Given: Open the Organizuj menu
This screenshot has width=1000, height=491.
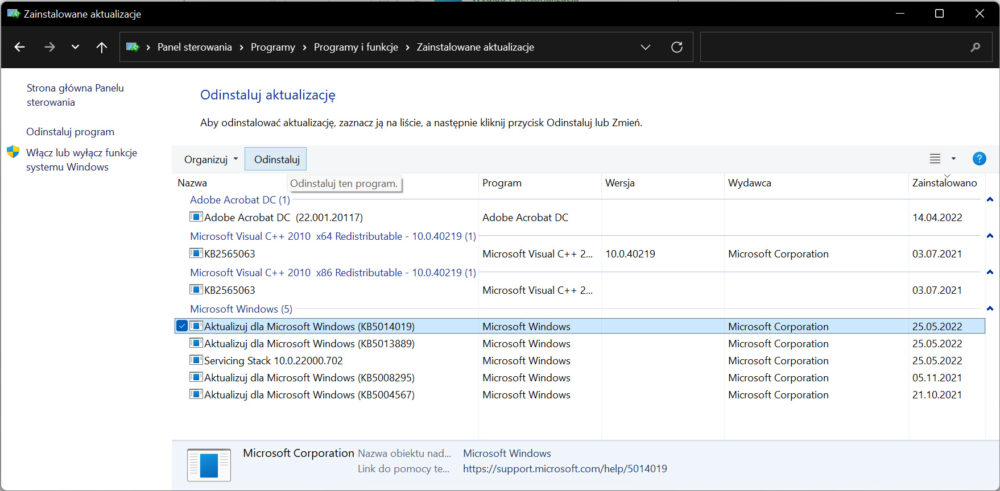Looking at the screenshot, I should point(210,159).
